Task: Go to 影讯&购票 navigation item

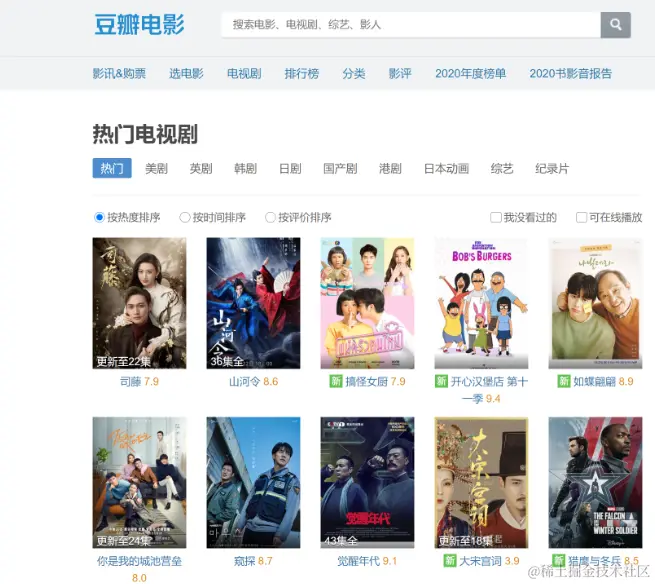Action: [119, 74]
